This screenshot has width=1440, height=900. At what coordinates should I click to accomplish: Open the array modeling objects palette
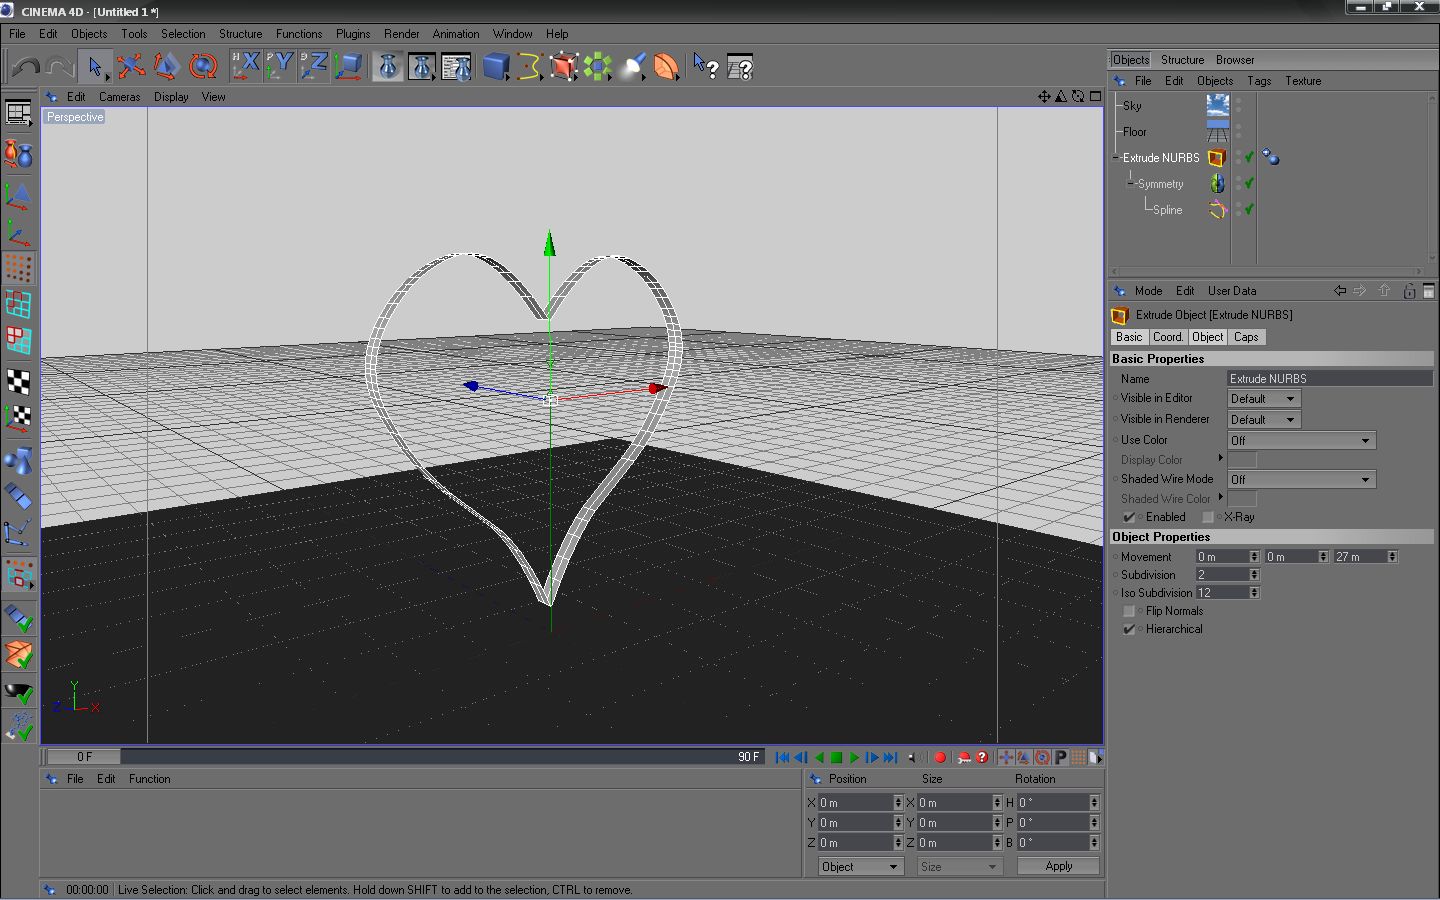tap(598, 67)
